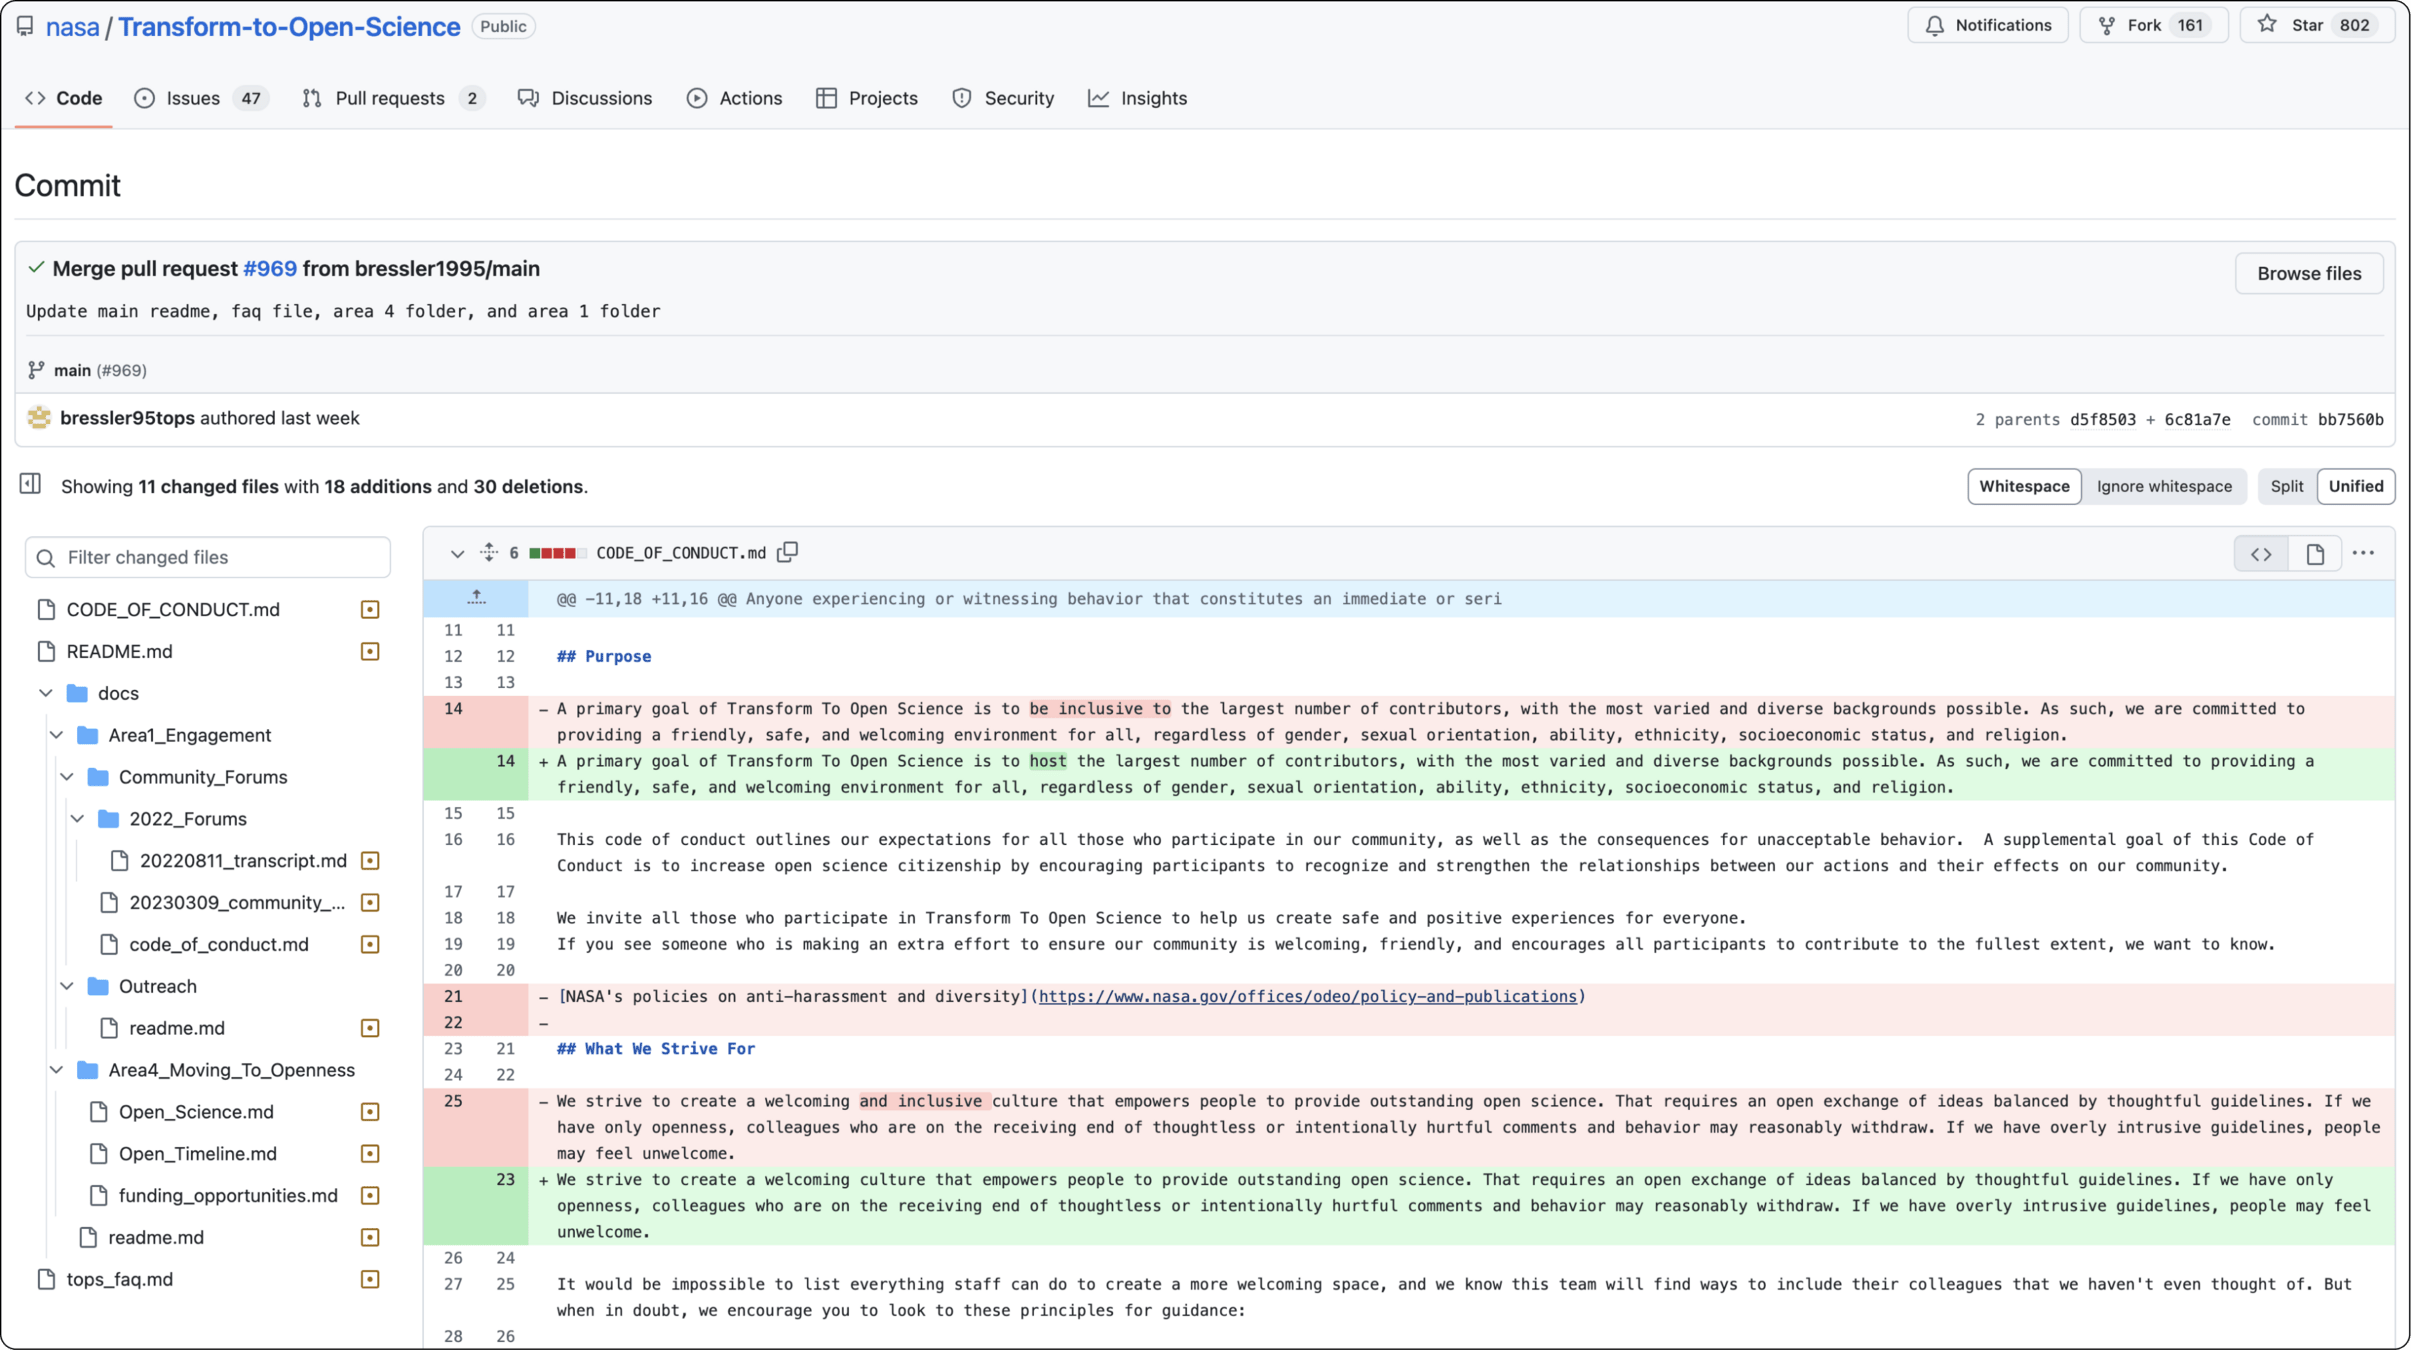Show rich diff view icon

[2315, 553]
